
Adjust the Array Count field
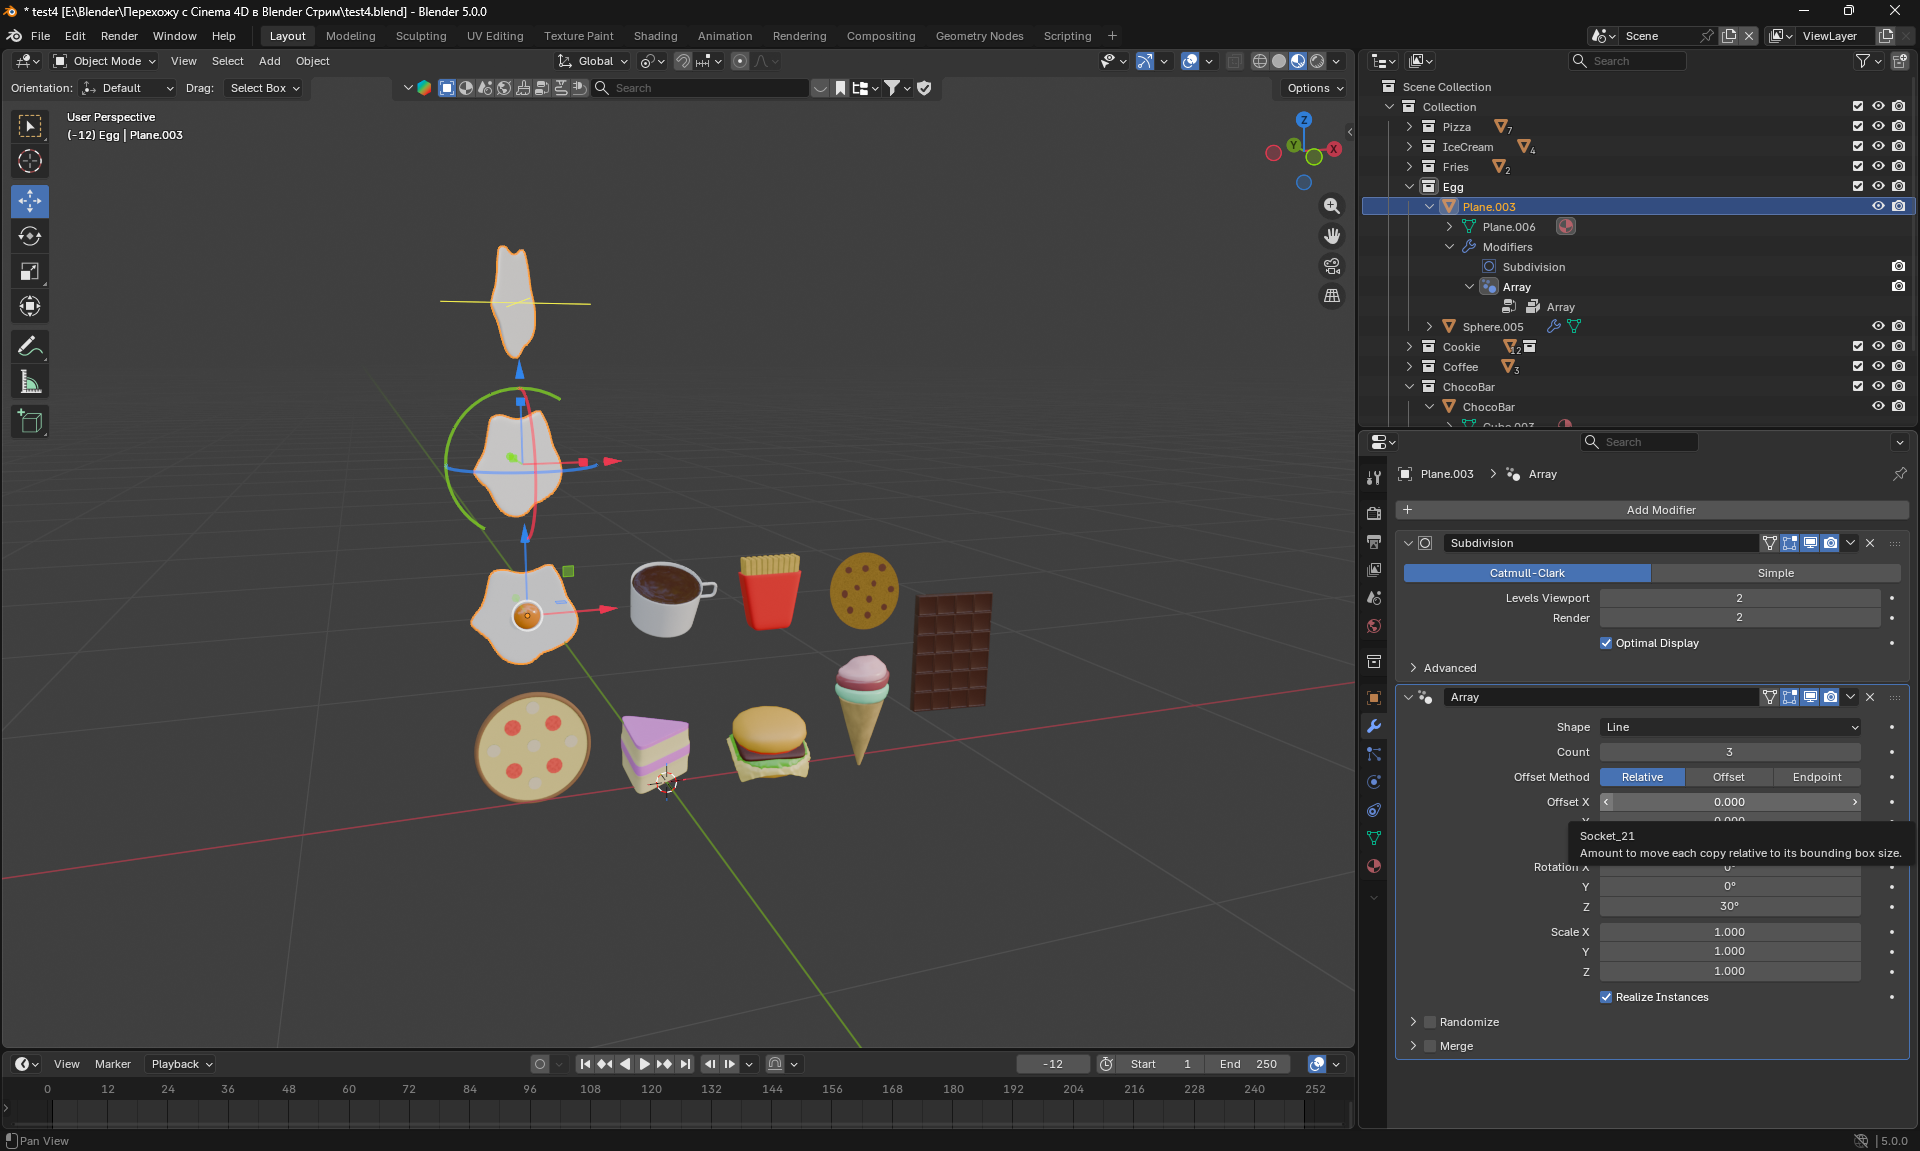coord(1729,752)
